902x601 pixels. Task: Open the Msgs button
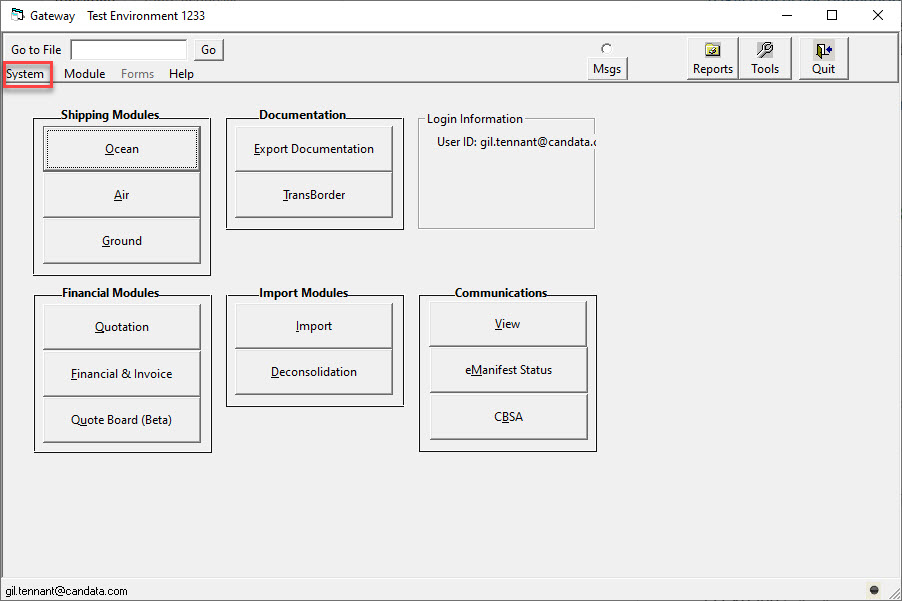[x=607, y=69]
